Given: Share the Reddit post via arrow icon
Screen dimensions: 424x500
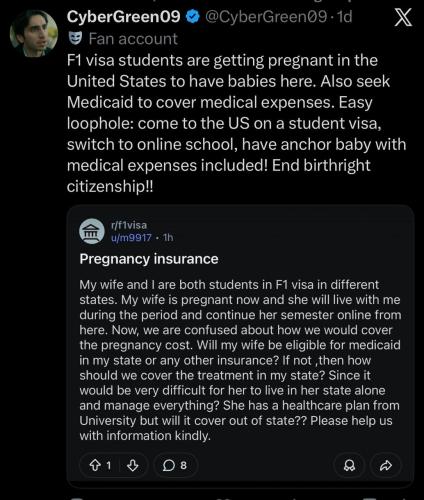Looking at the screenshot, I should tap(386, 465).
